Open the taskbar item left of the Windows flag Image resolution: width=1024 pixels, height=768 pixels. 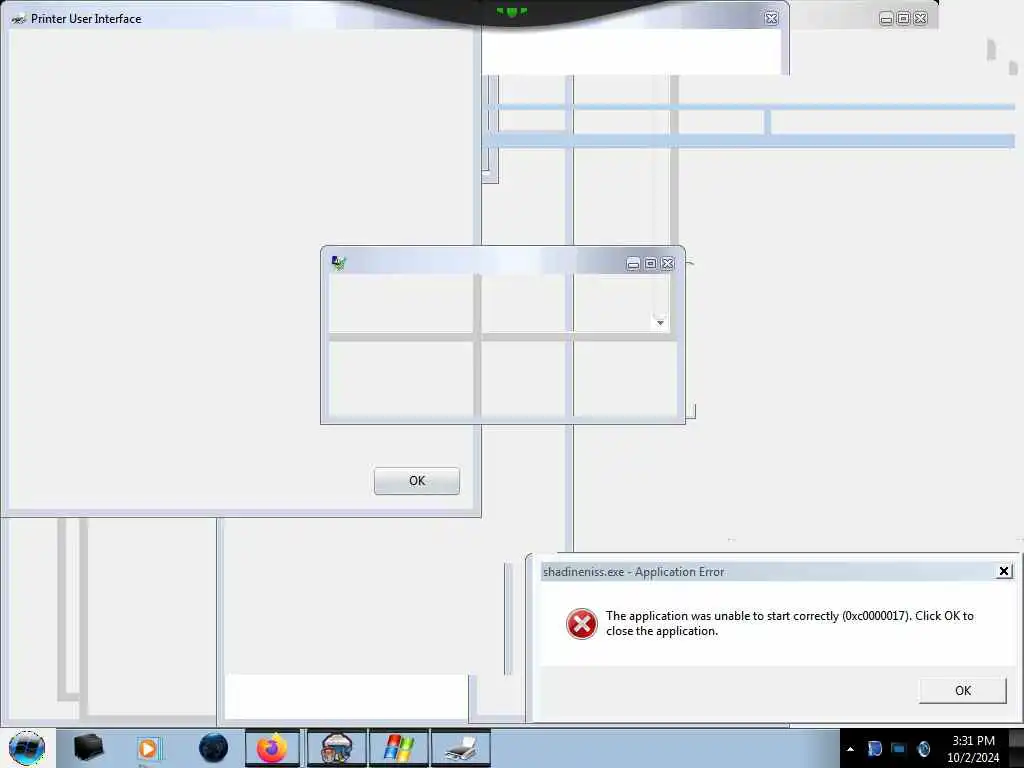point(336,748)
